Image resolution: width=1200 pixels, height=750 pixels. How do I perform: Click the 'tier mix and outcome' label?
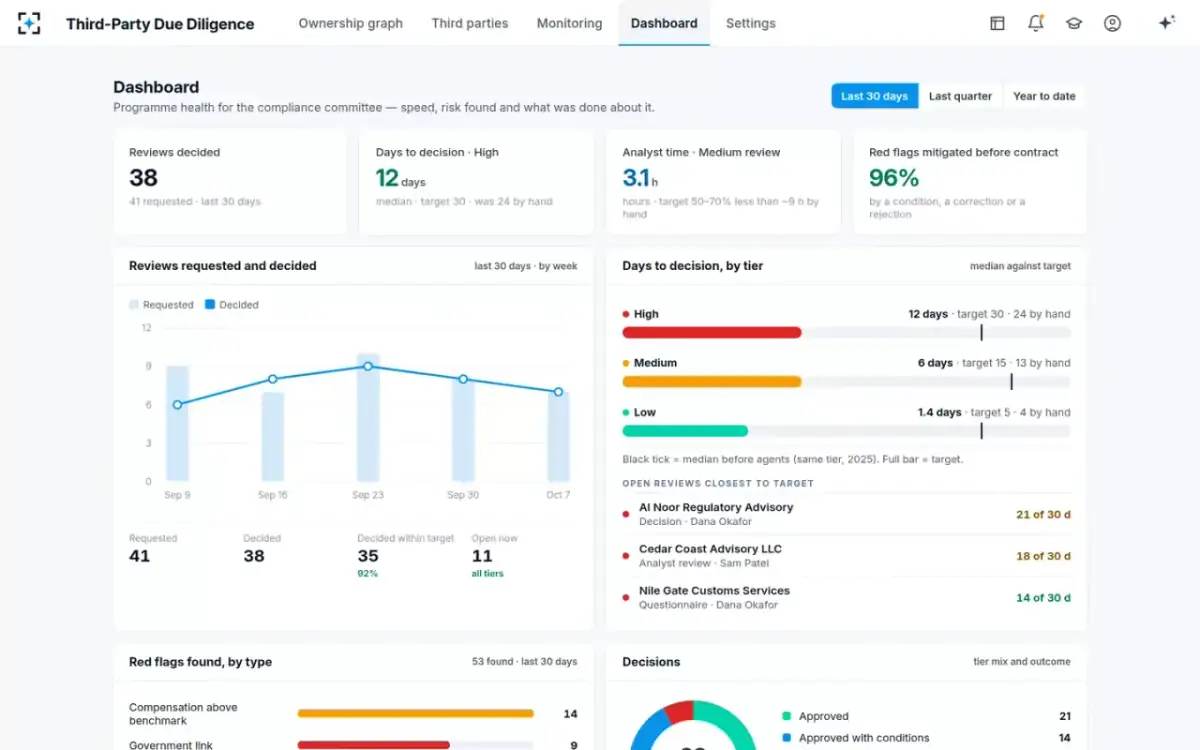pyautogui.click(x=1022, y=662)
